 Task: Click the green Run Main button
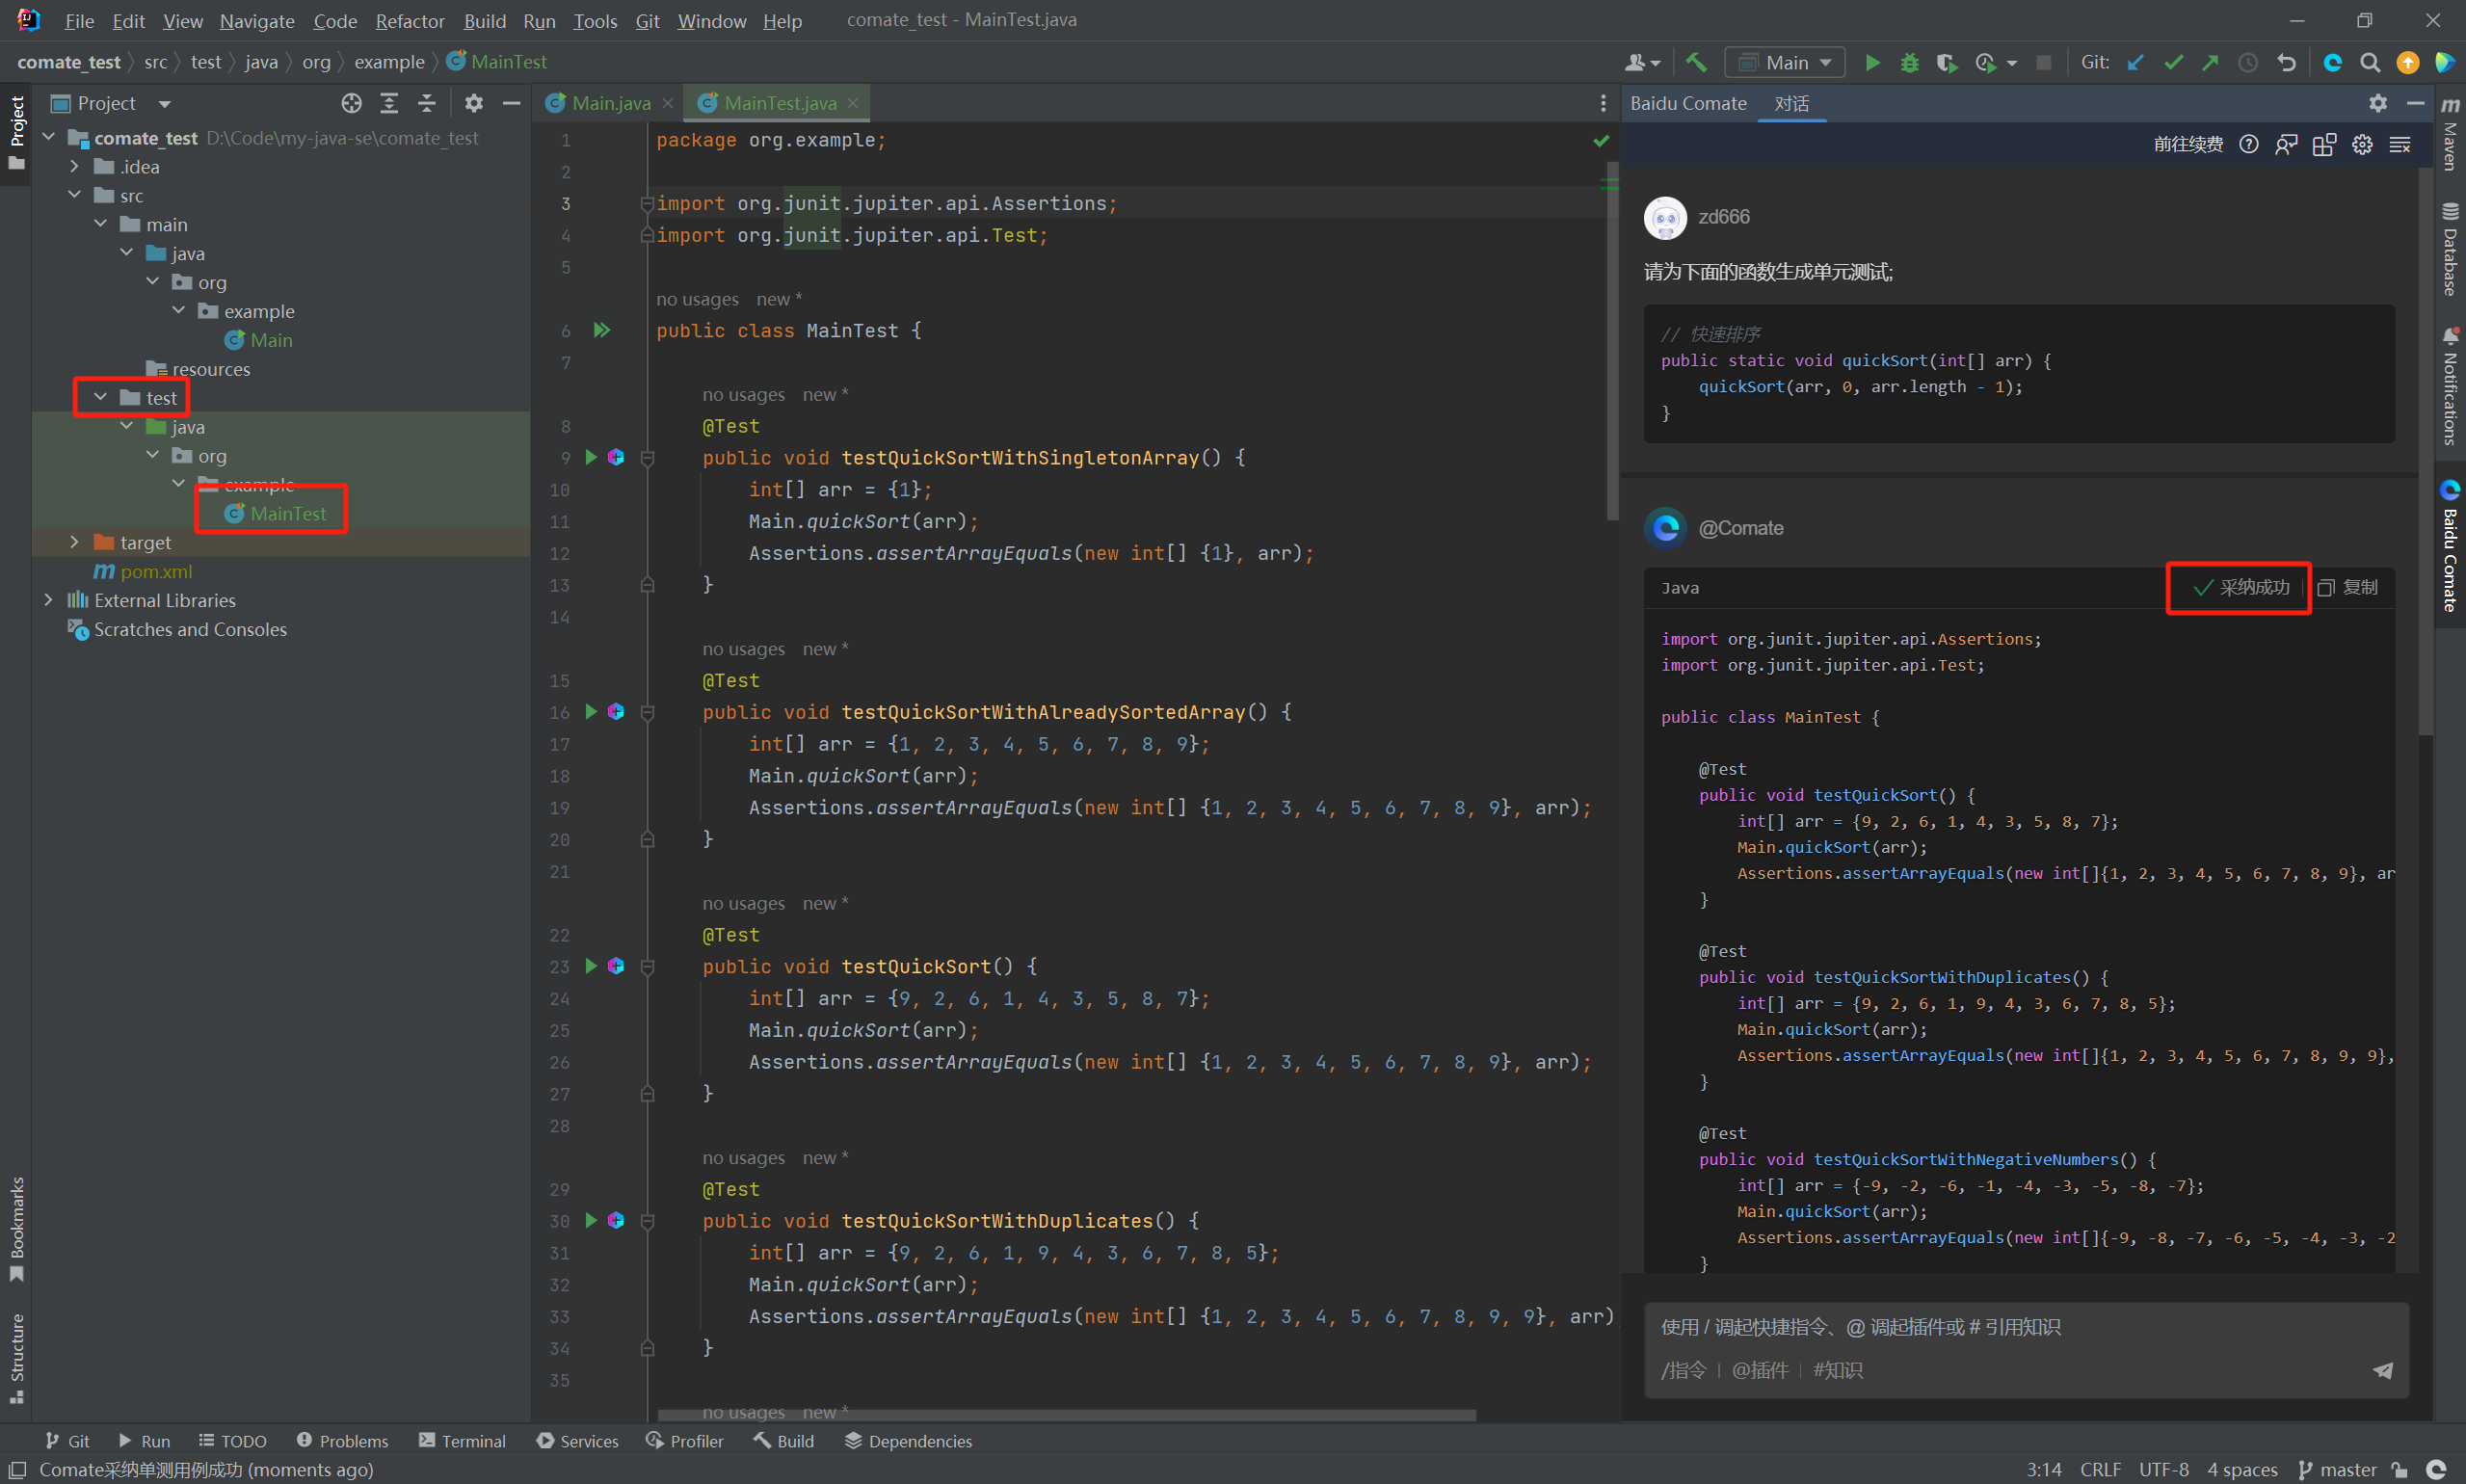pos(1872,63)
